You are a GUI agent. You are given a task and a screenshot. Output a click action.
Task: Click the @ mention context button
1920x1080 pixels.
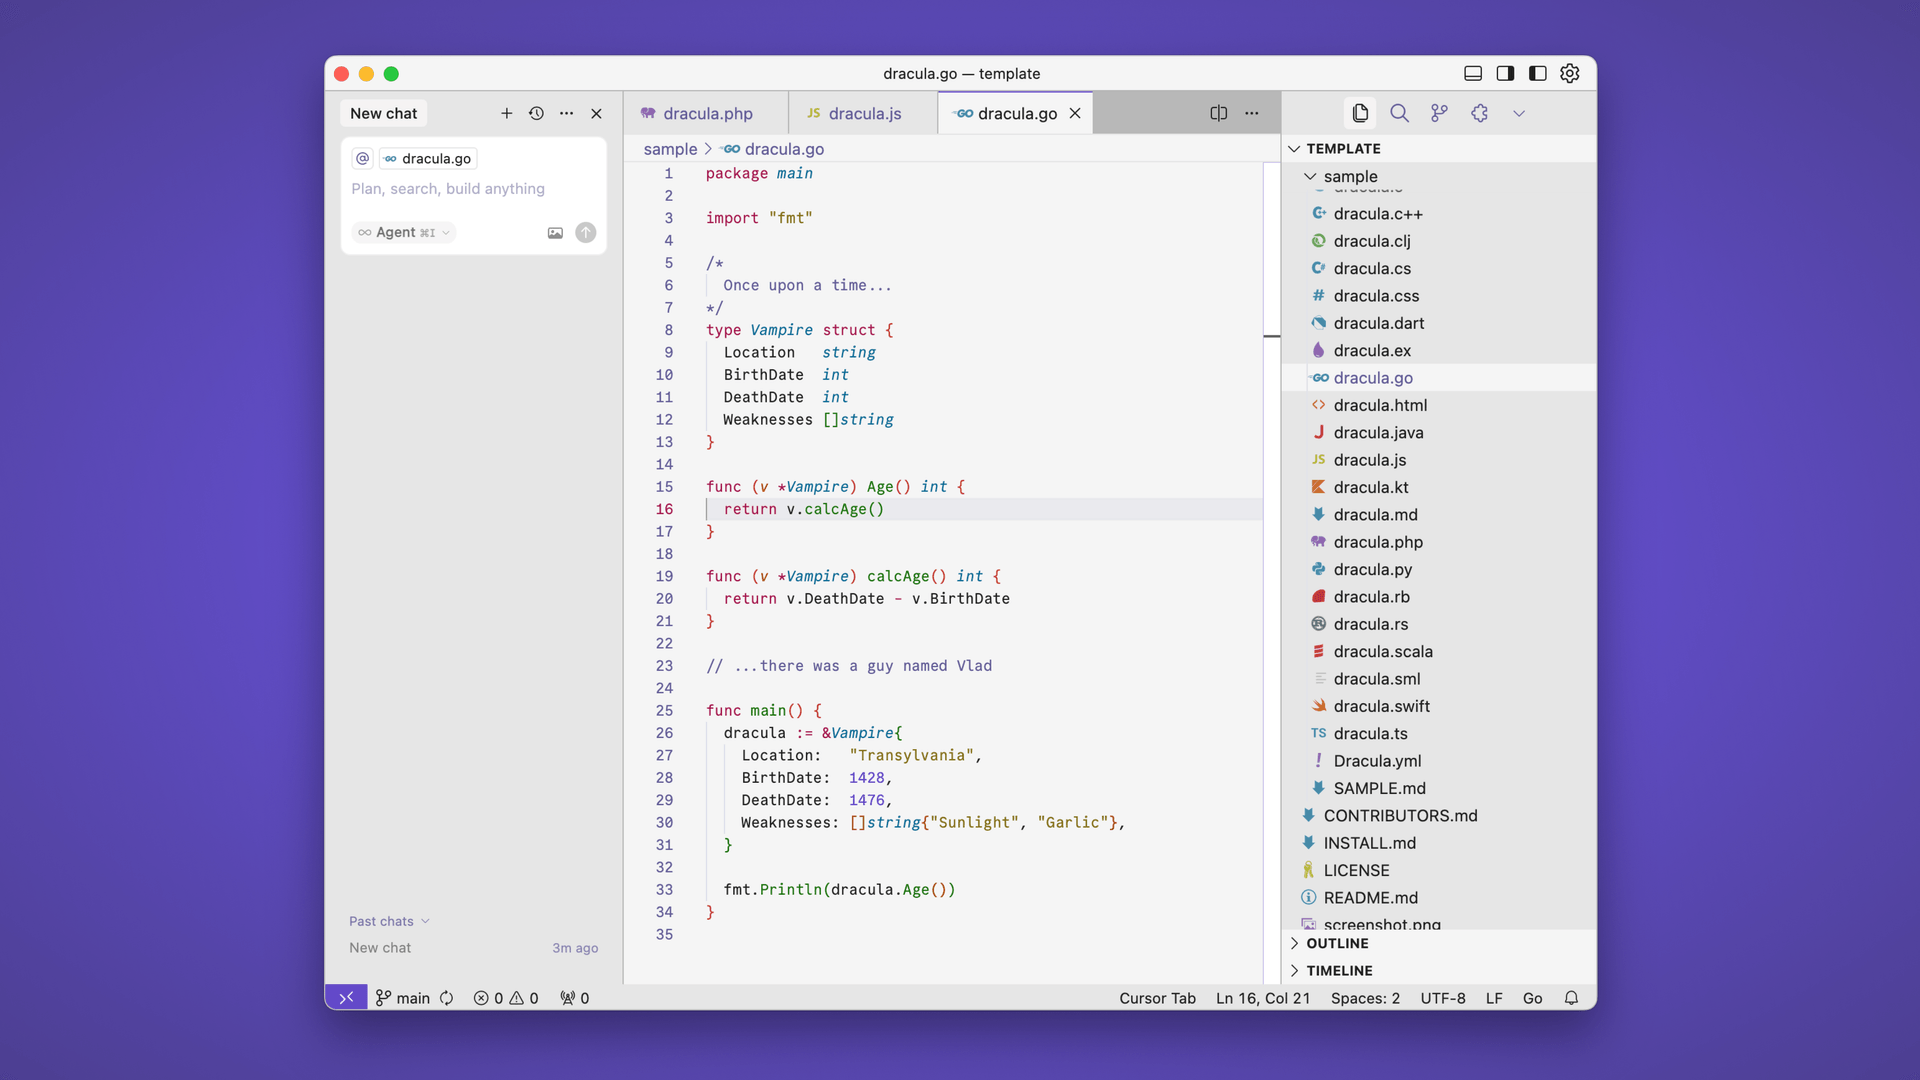point(362,158)
